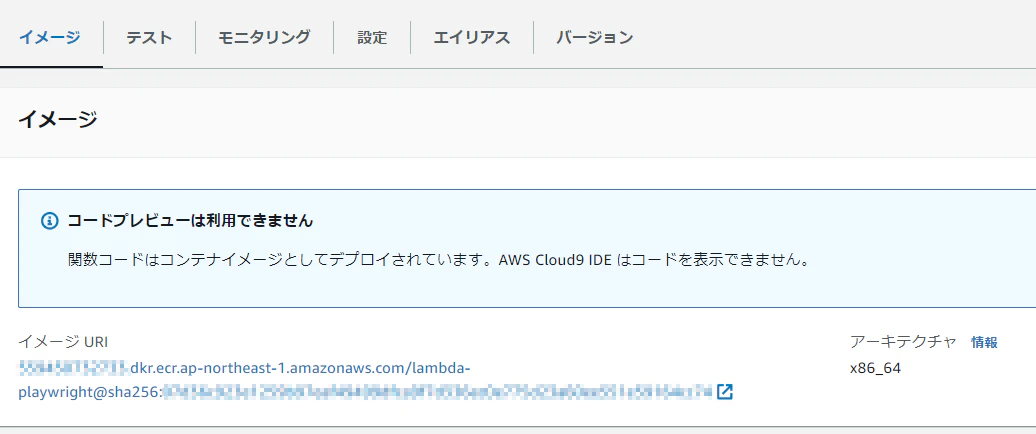This screenshot has width=1036, height=434.
Task: Select the x86_64 architecture value
Action: point(875,369)
